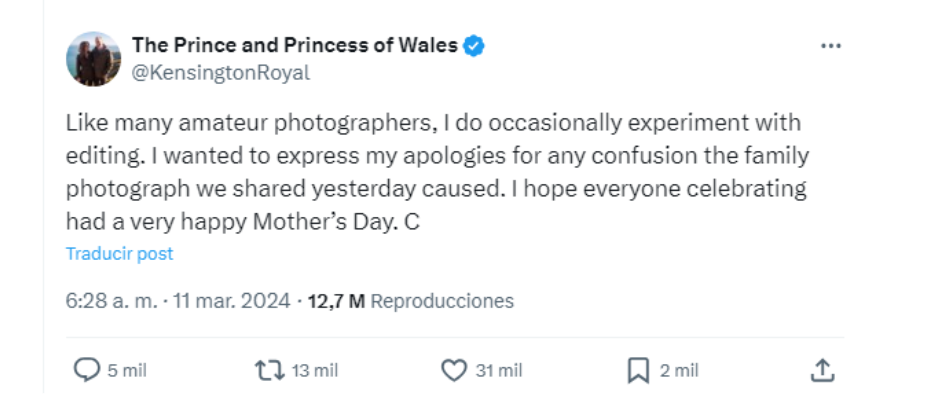Open the share icon on the post
This screenshot has width=927, height=405.
pos(821,370)
